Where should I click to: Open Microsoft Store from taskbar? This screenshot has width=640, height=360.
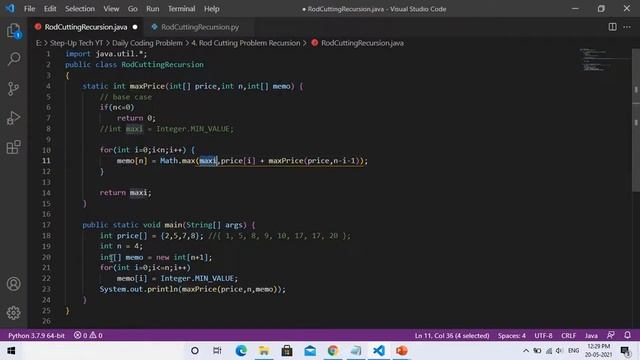click(x=287, y=351)
